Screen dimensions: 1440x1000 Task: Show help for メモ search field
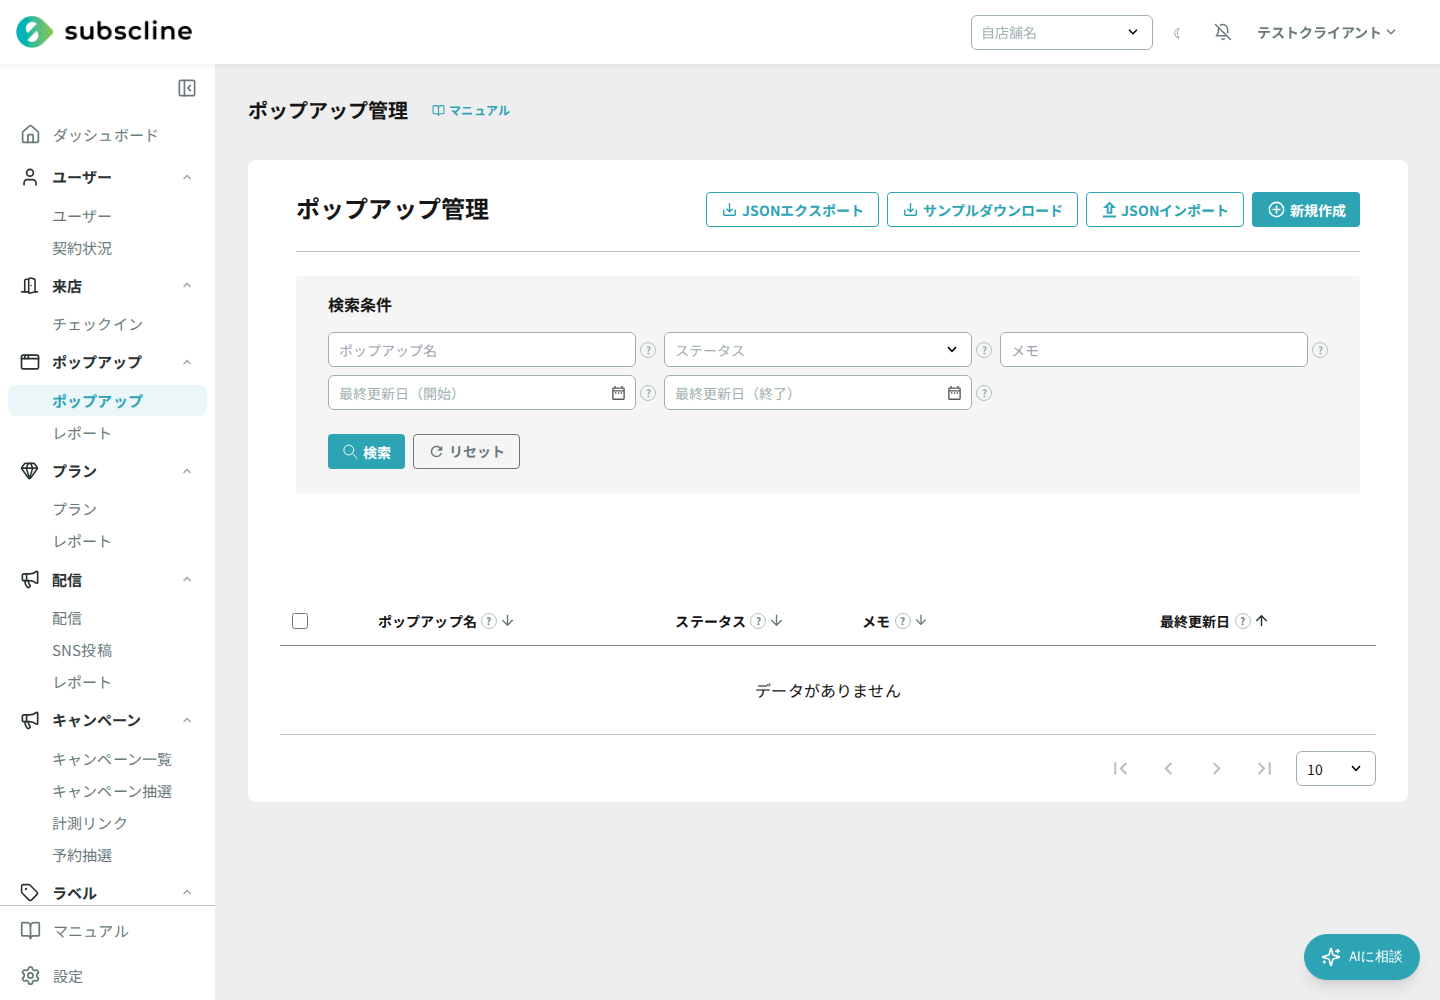(1320, 350)
